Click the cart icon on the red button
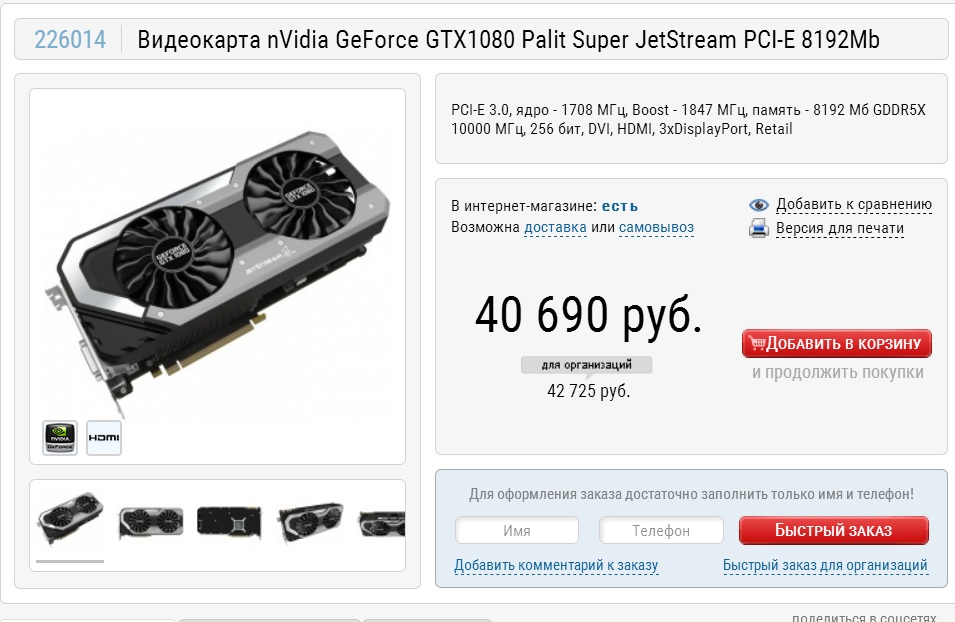Image resolution: width=955 pixels, height=622 pixels. coord(757,344)
